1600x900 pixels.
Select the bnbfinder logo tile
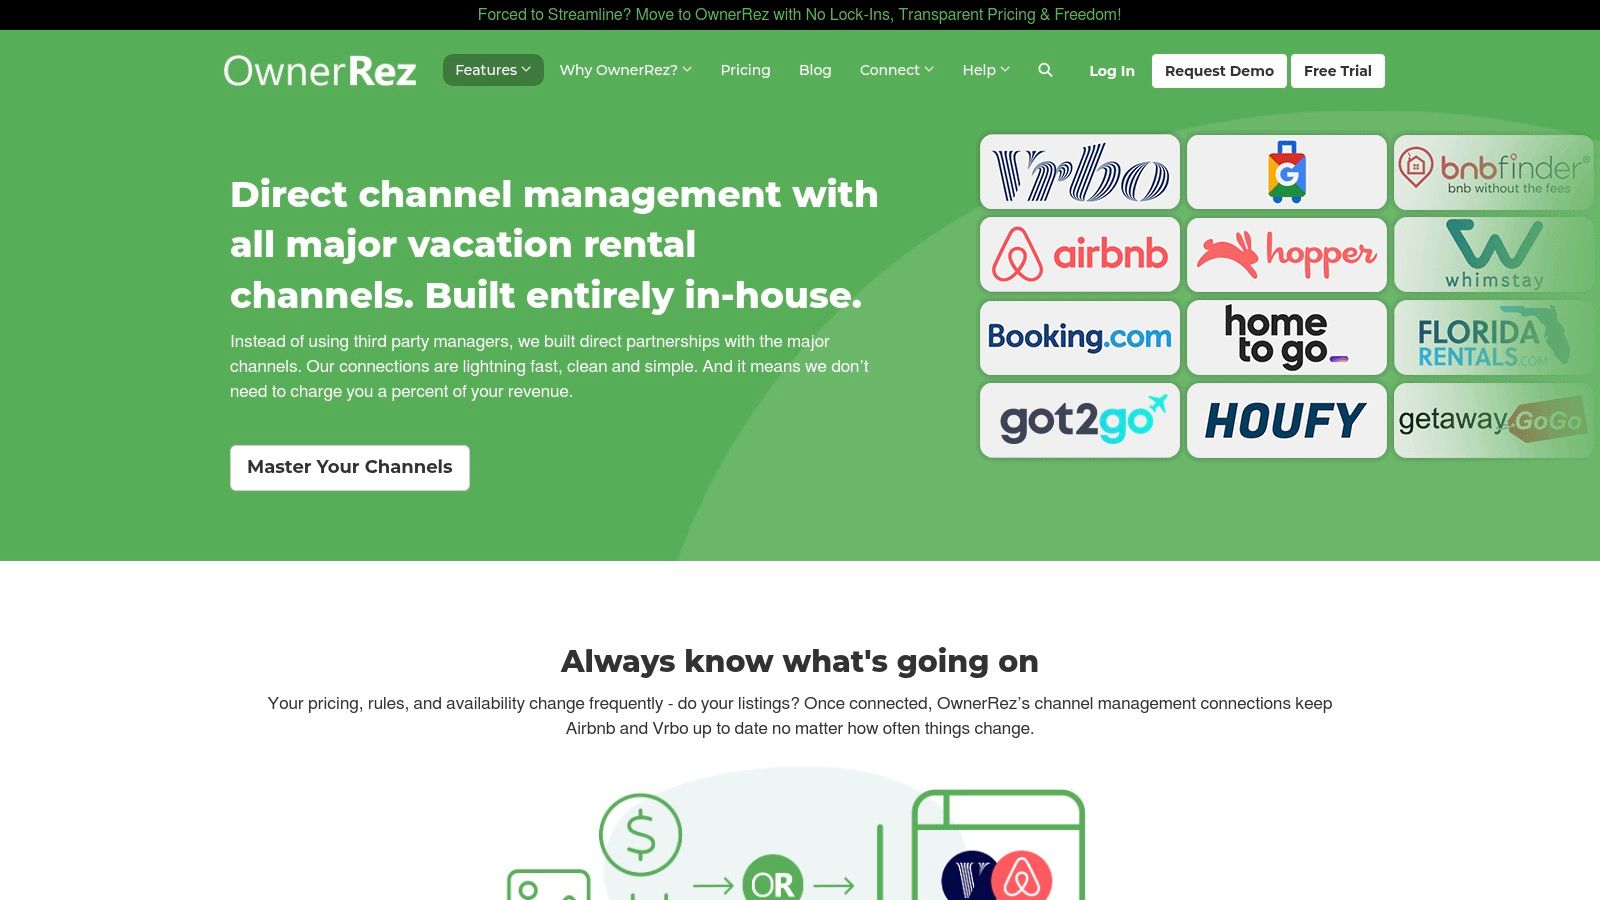tap(1493, 172)
